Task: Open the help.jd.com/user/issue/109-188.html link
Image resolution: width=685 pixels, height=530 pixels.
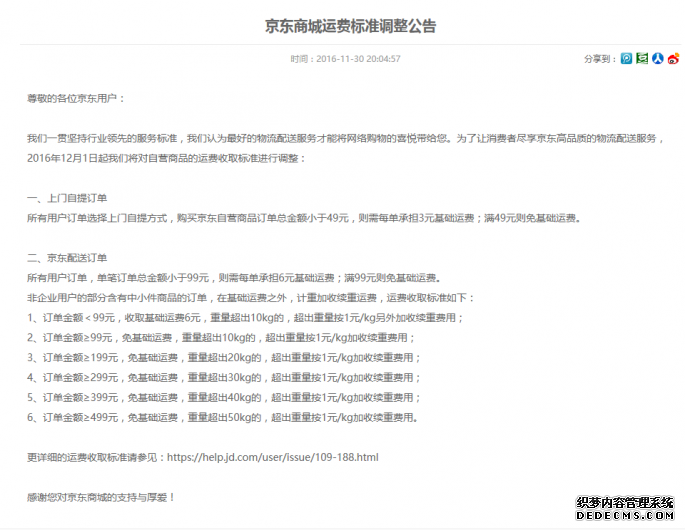Action: (x=273, y=457)
